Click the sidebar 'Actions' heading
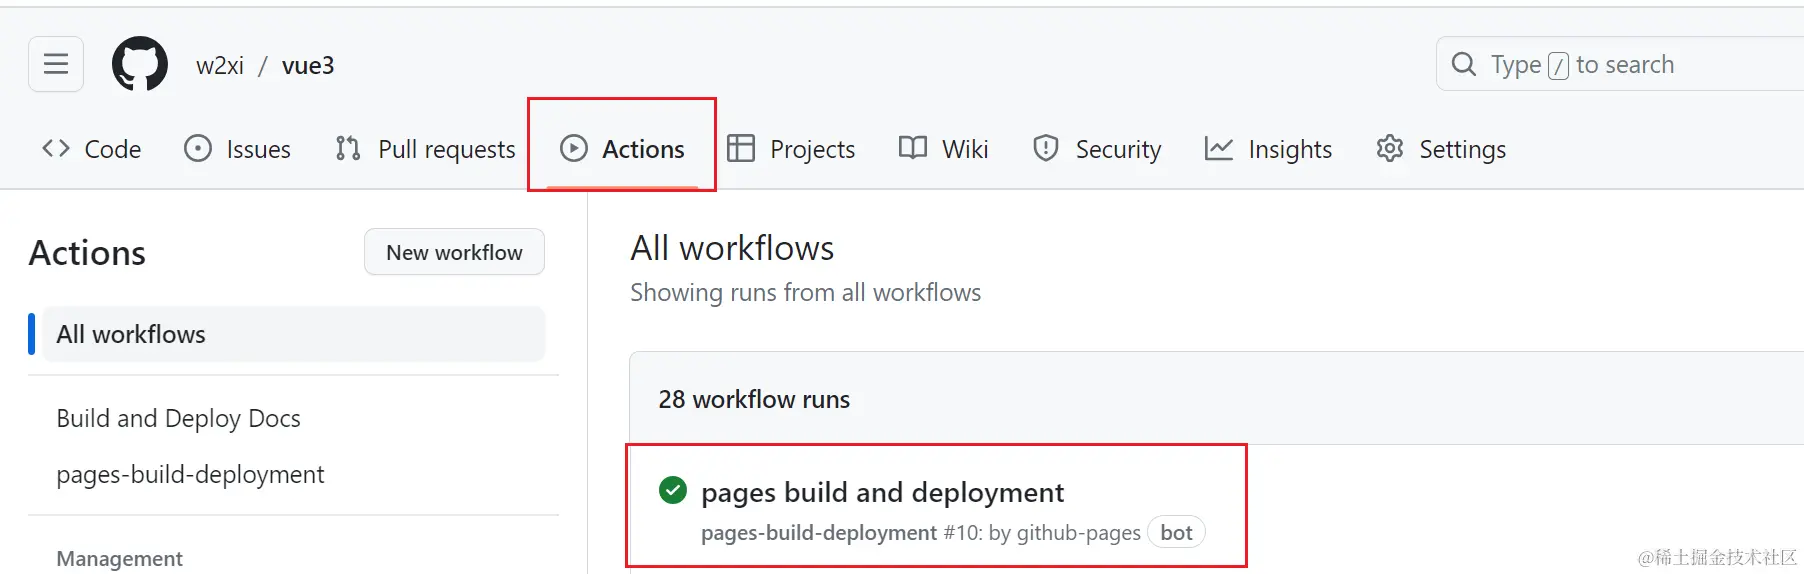 point(88,253)
